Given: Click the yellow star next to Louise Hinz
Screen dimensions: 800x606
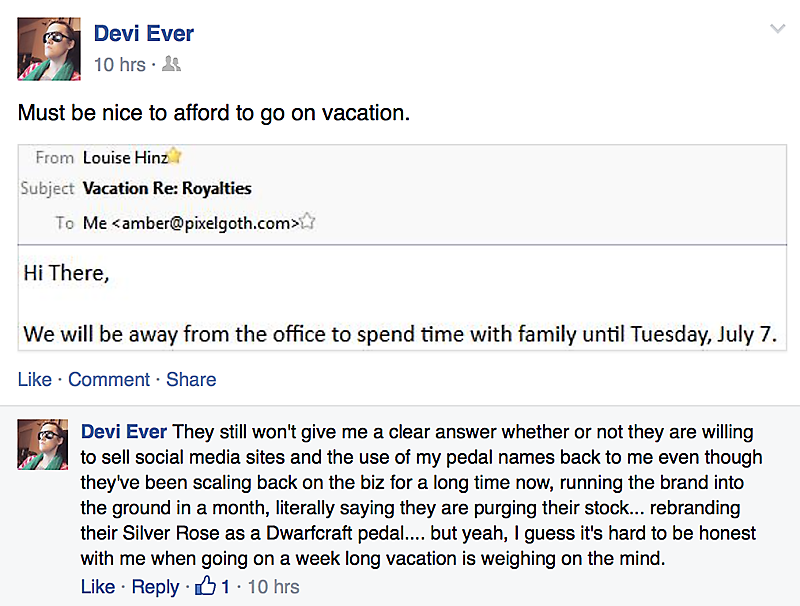Looking at the screenshot, I should 175,156.
